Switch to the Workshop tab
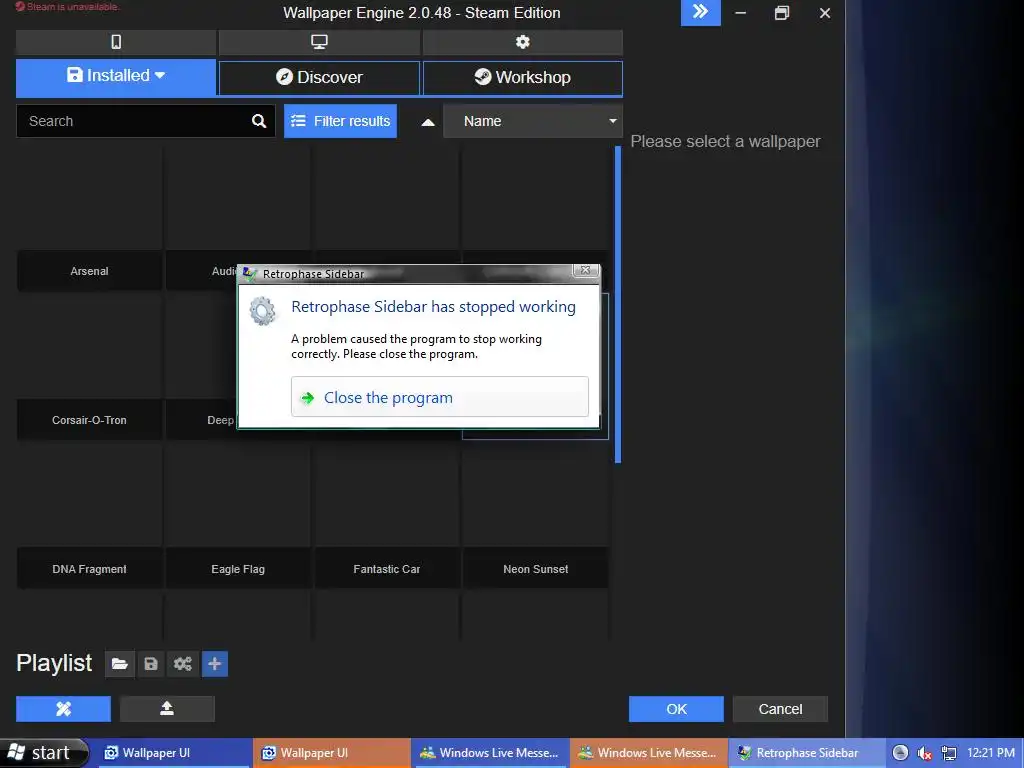 (x=522, y=77)
